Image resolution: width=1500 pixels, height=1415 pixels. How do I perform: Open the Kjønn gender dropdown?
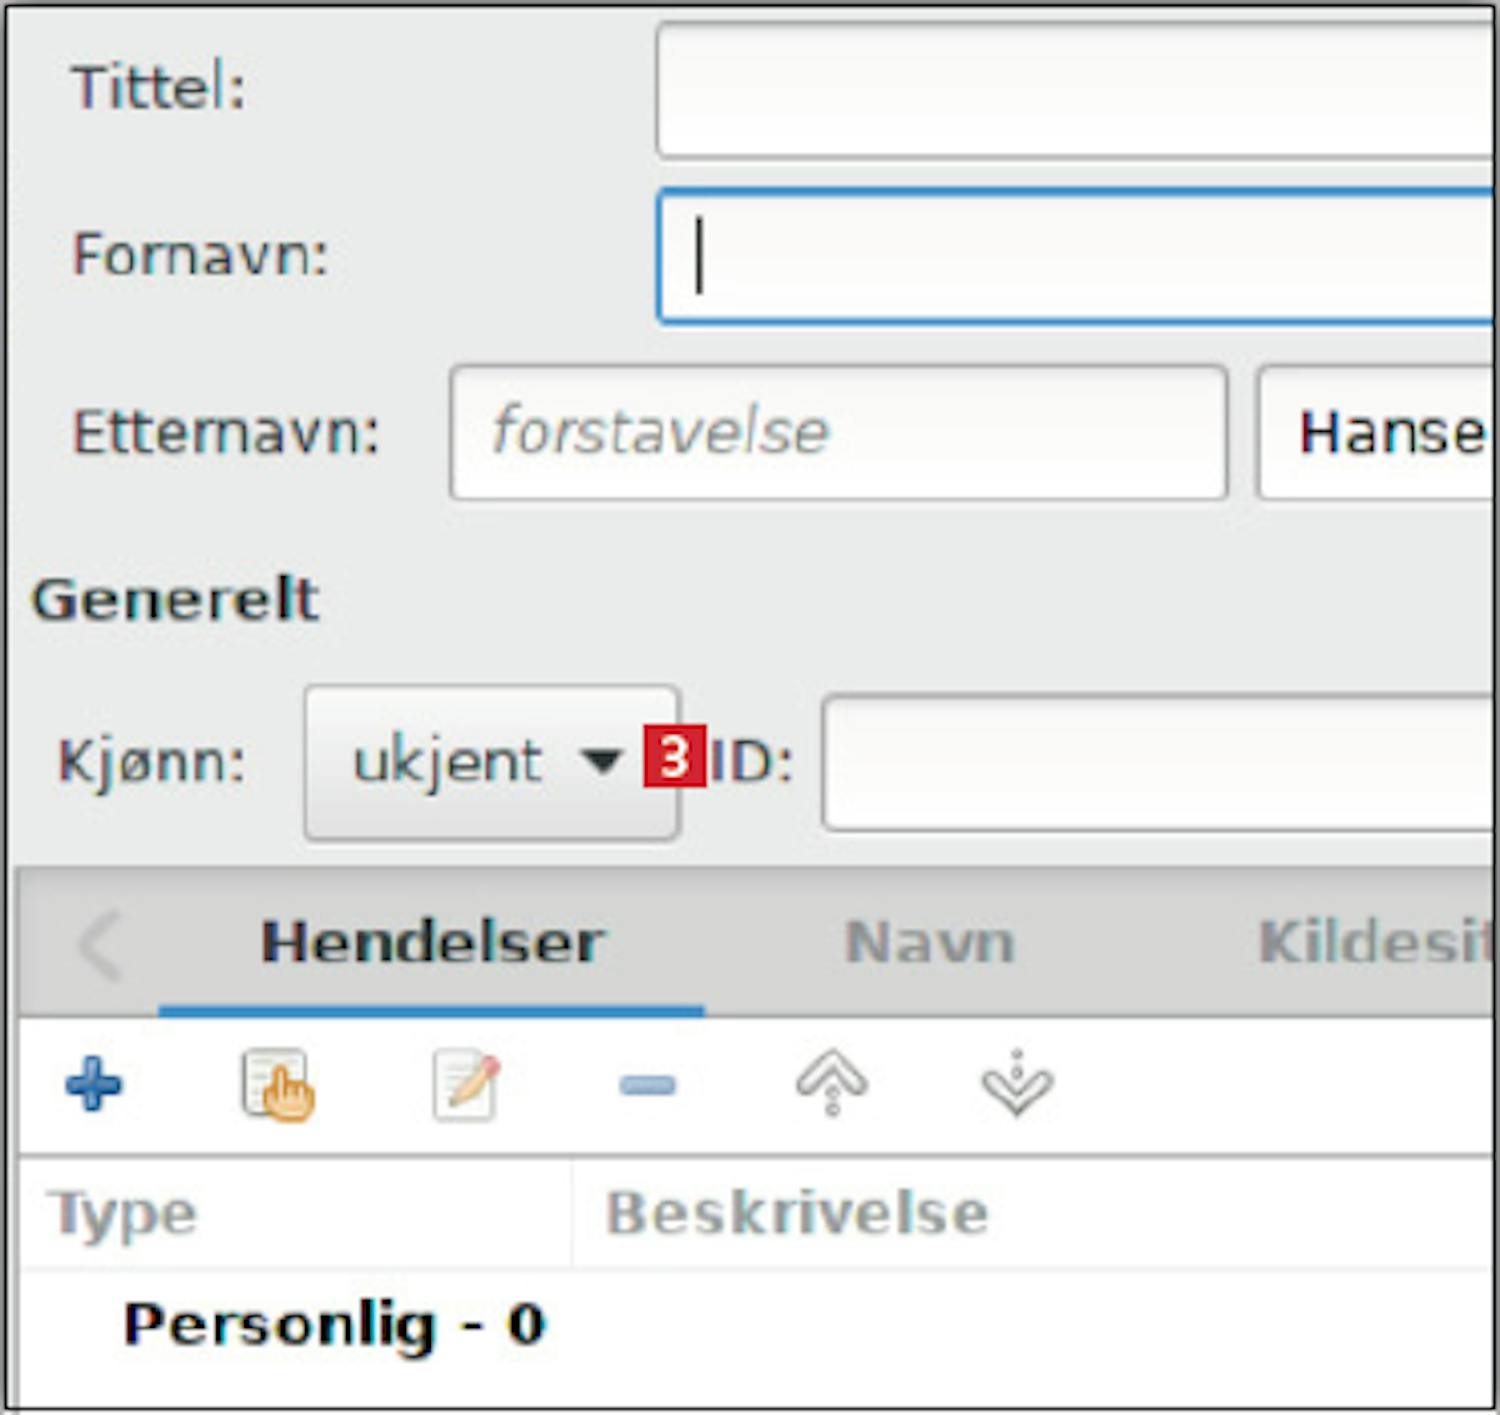click(x=491, y=762)
